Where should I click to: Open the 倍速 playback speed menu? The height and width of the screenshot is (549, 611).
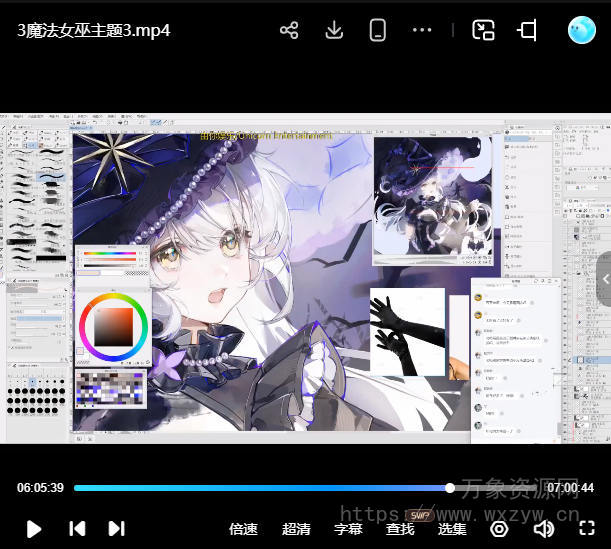click(243, 529)
